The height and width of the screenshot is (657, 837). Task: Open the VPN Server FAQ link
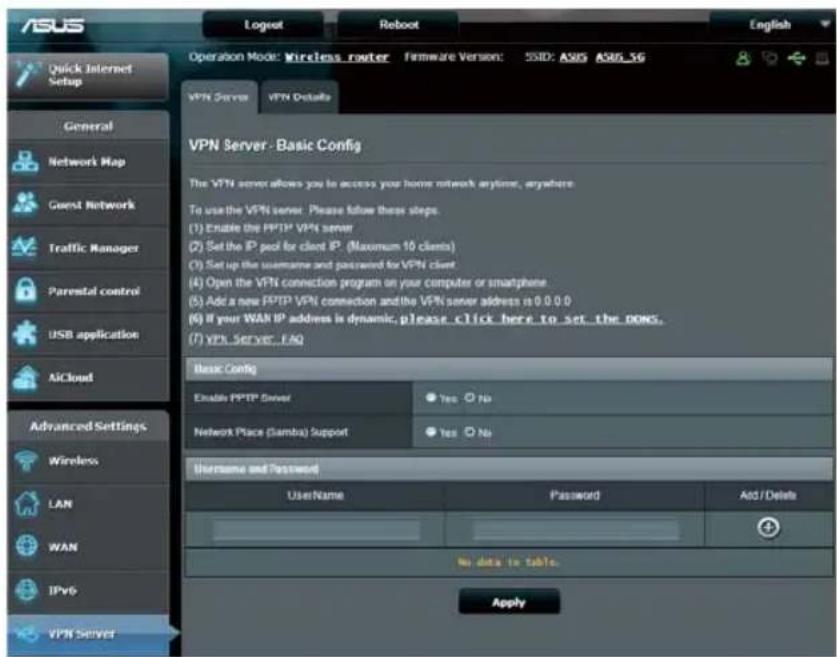pos(255,339)
